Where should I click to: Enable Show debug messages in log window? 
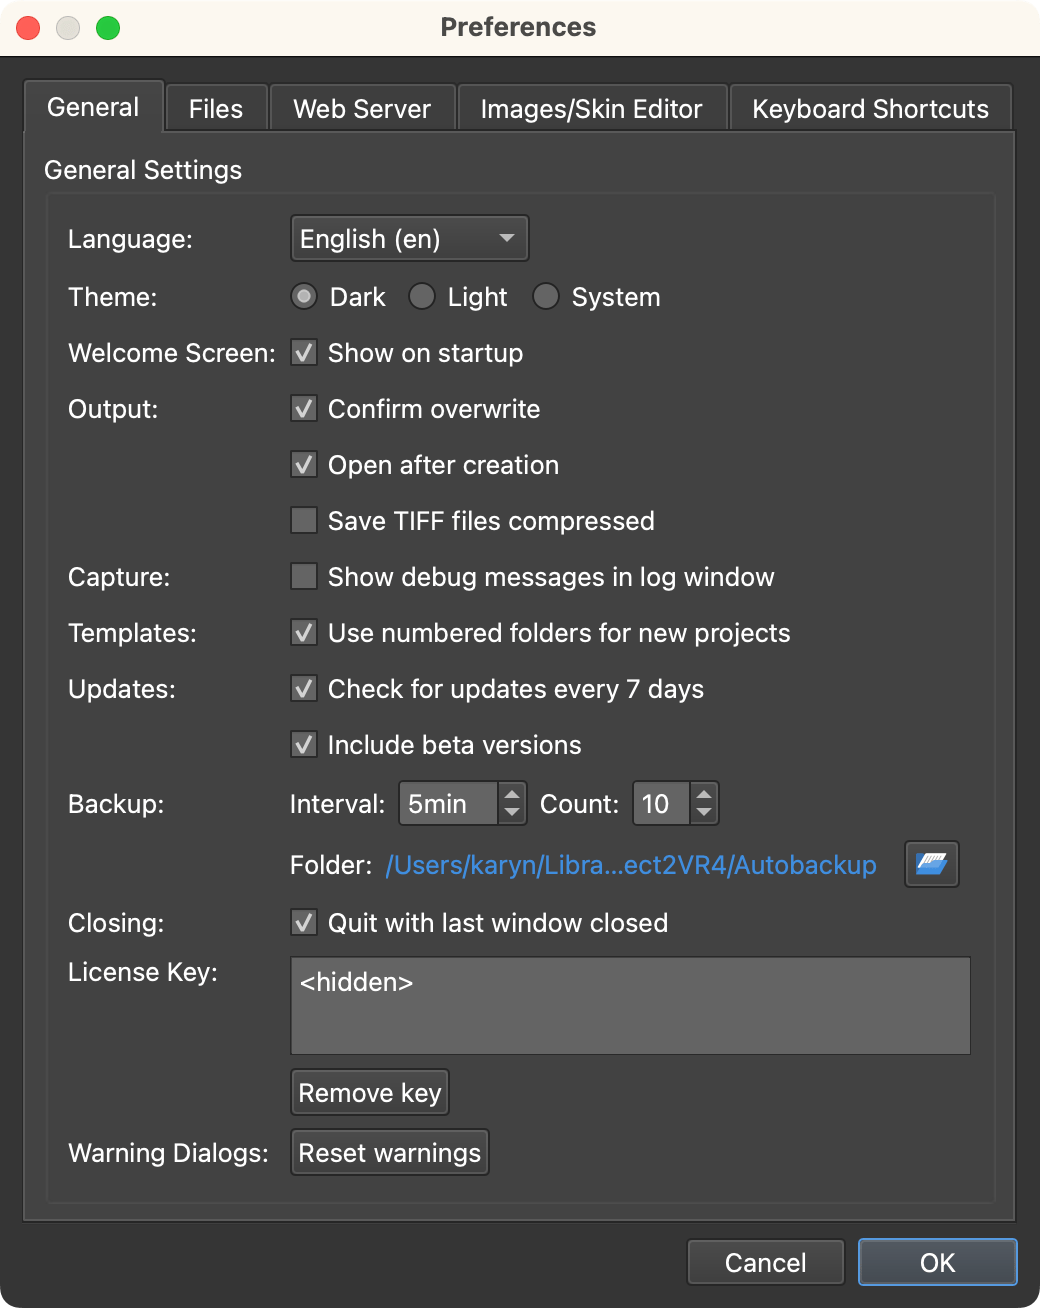pos(304,577)
